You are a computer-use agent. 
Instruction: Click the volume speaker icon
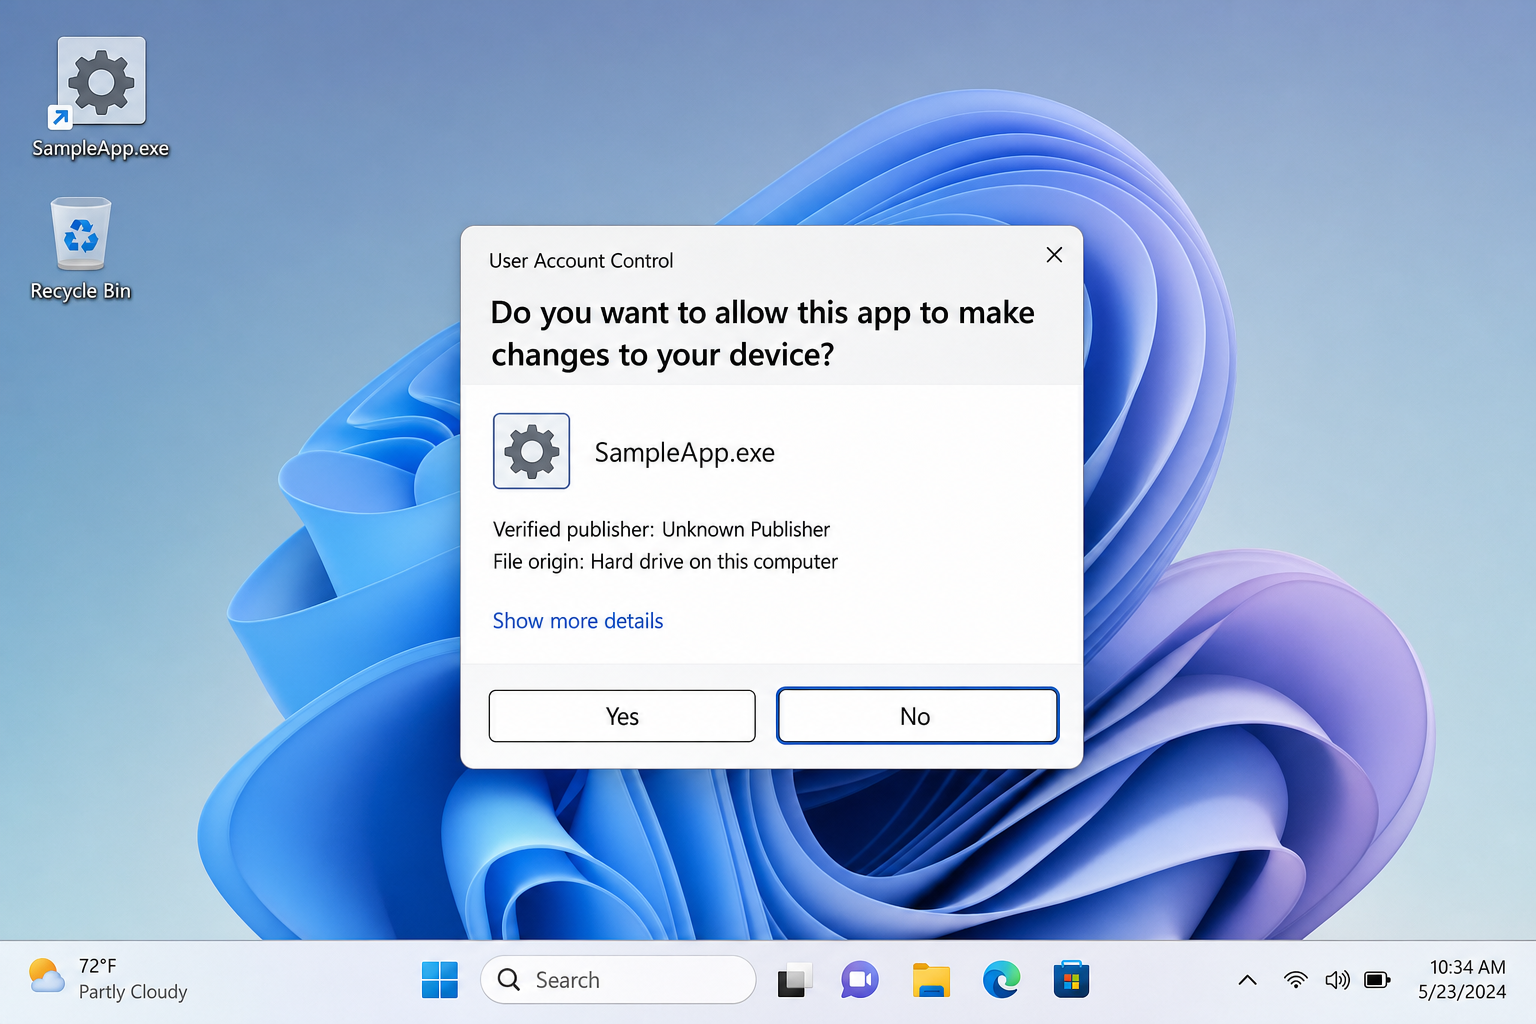pos(1337,980)
